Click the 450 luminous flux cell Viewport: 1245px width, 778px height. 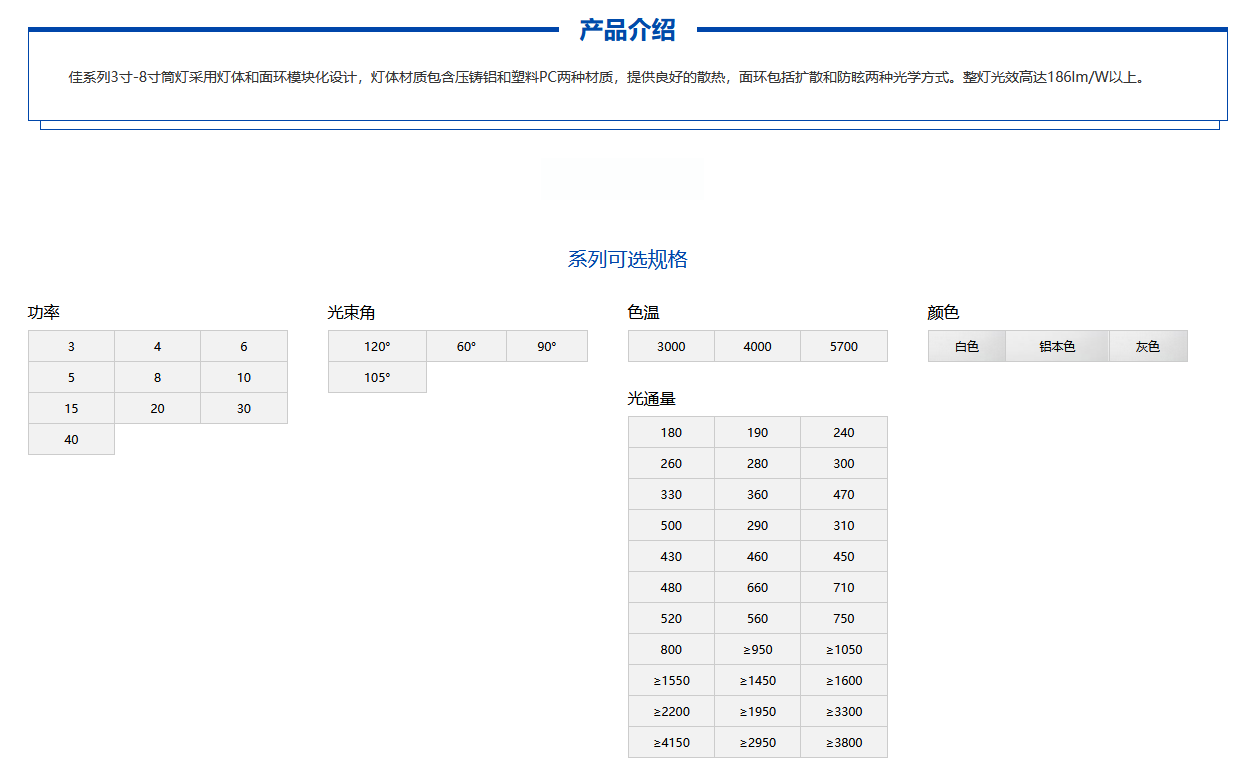[x=844, y=556]
